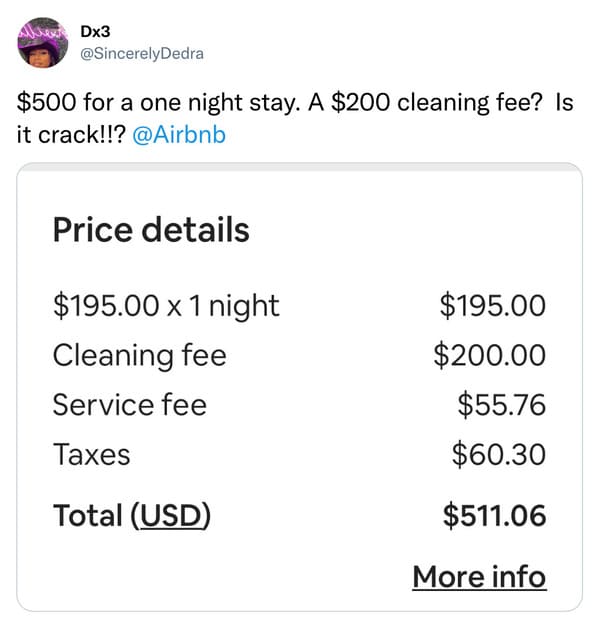Click the $195.00 nightly amount
Viewport: 599px width, 628px height.
pyautogui.click(x=492, y=306)
